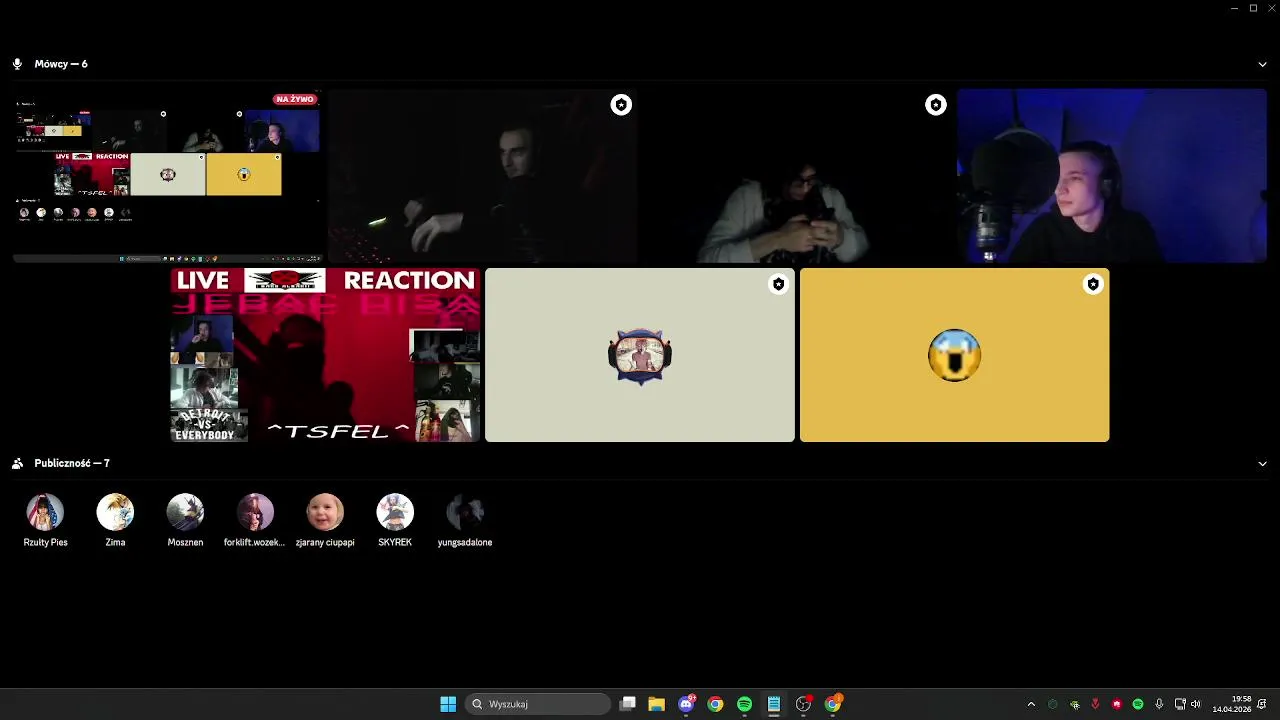This screenshot has height=720, width=1280.
Task: Select the blue-lit webcam with microphone tile
Action: pos(1111,176)
